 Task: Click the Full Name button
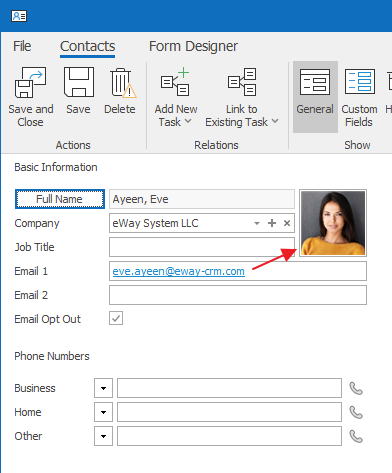pos(60,199)
